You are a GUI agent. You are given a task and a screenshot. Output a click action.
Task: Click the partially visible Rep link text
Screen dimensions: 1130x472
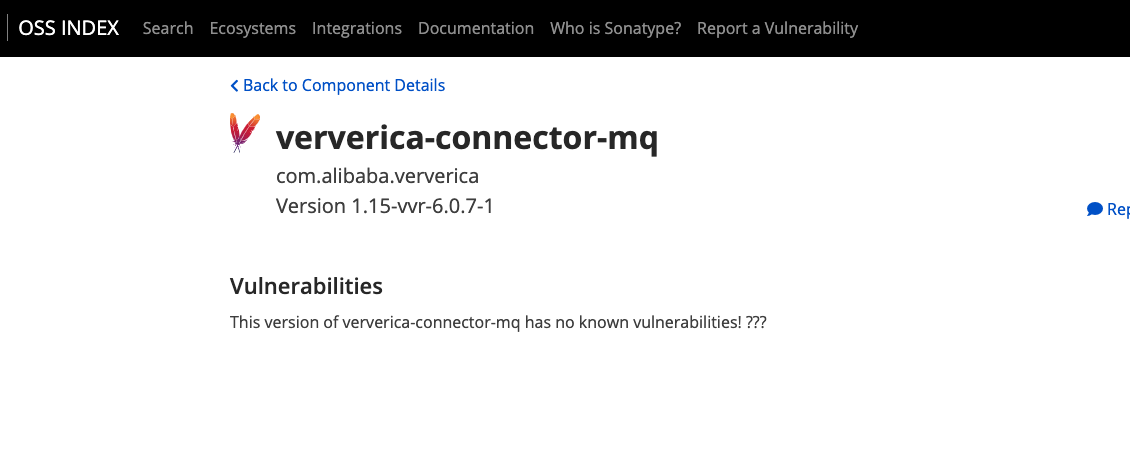tap(1118, 210)
